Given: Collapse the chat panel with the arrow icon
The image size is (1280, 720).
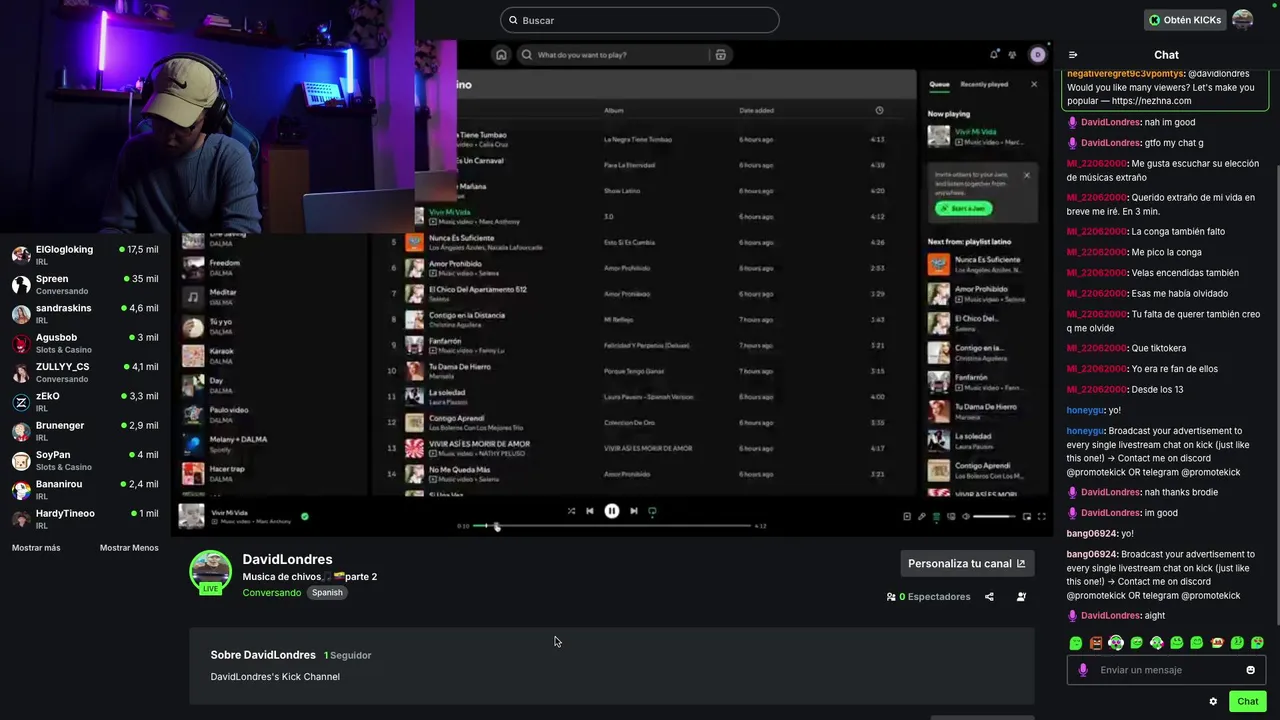Looking at the screenshot, I should pos(1073,55).
